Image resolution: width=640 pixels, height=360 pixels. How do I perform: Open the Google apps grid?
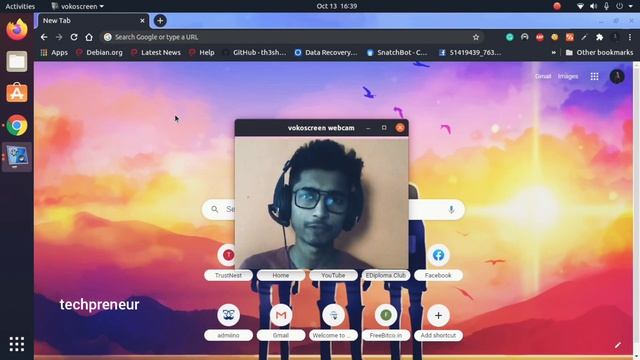[x=594, y=76]
